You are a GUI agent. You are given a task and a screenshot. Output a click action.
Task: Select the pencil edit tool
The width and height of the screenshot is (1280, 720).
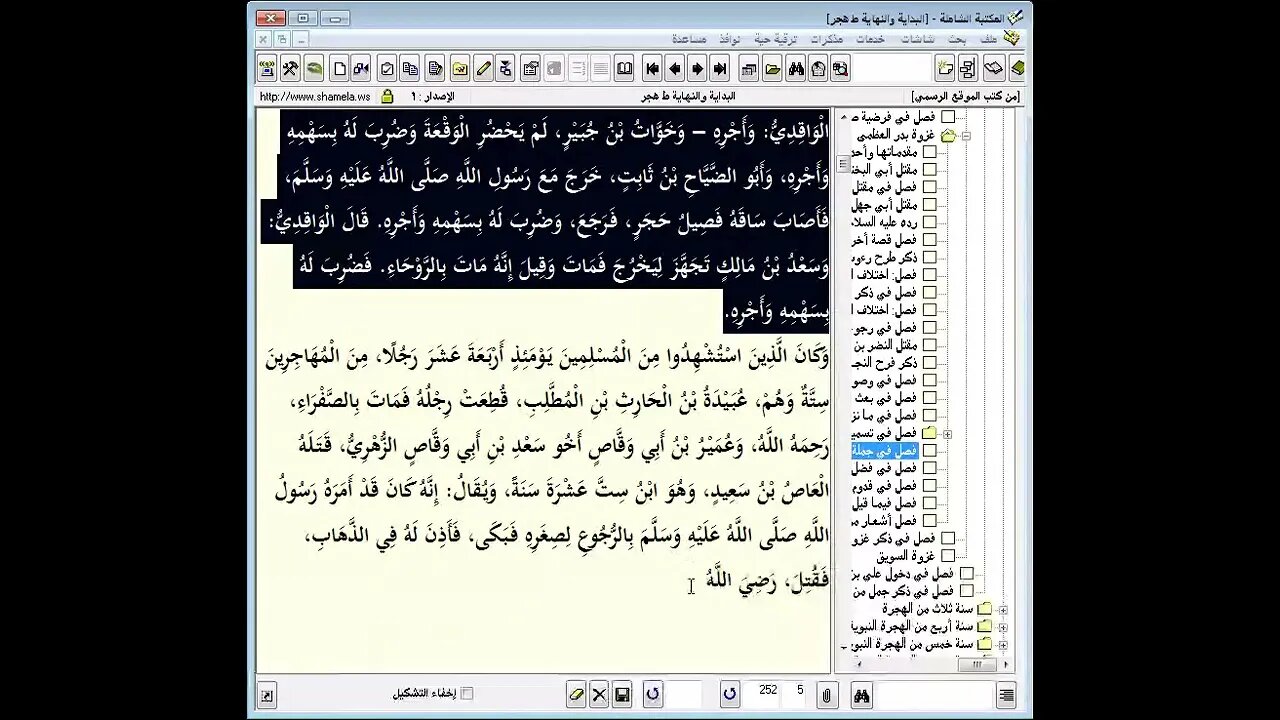pyautogui.click(x=483, y=69)
